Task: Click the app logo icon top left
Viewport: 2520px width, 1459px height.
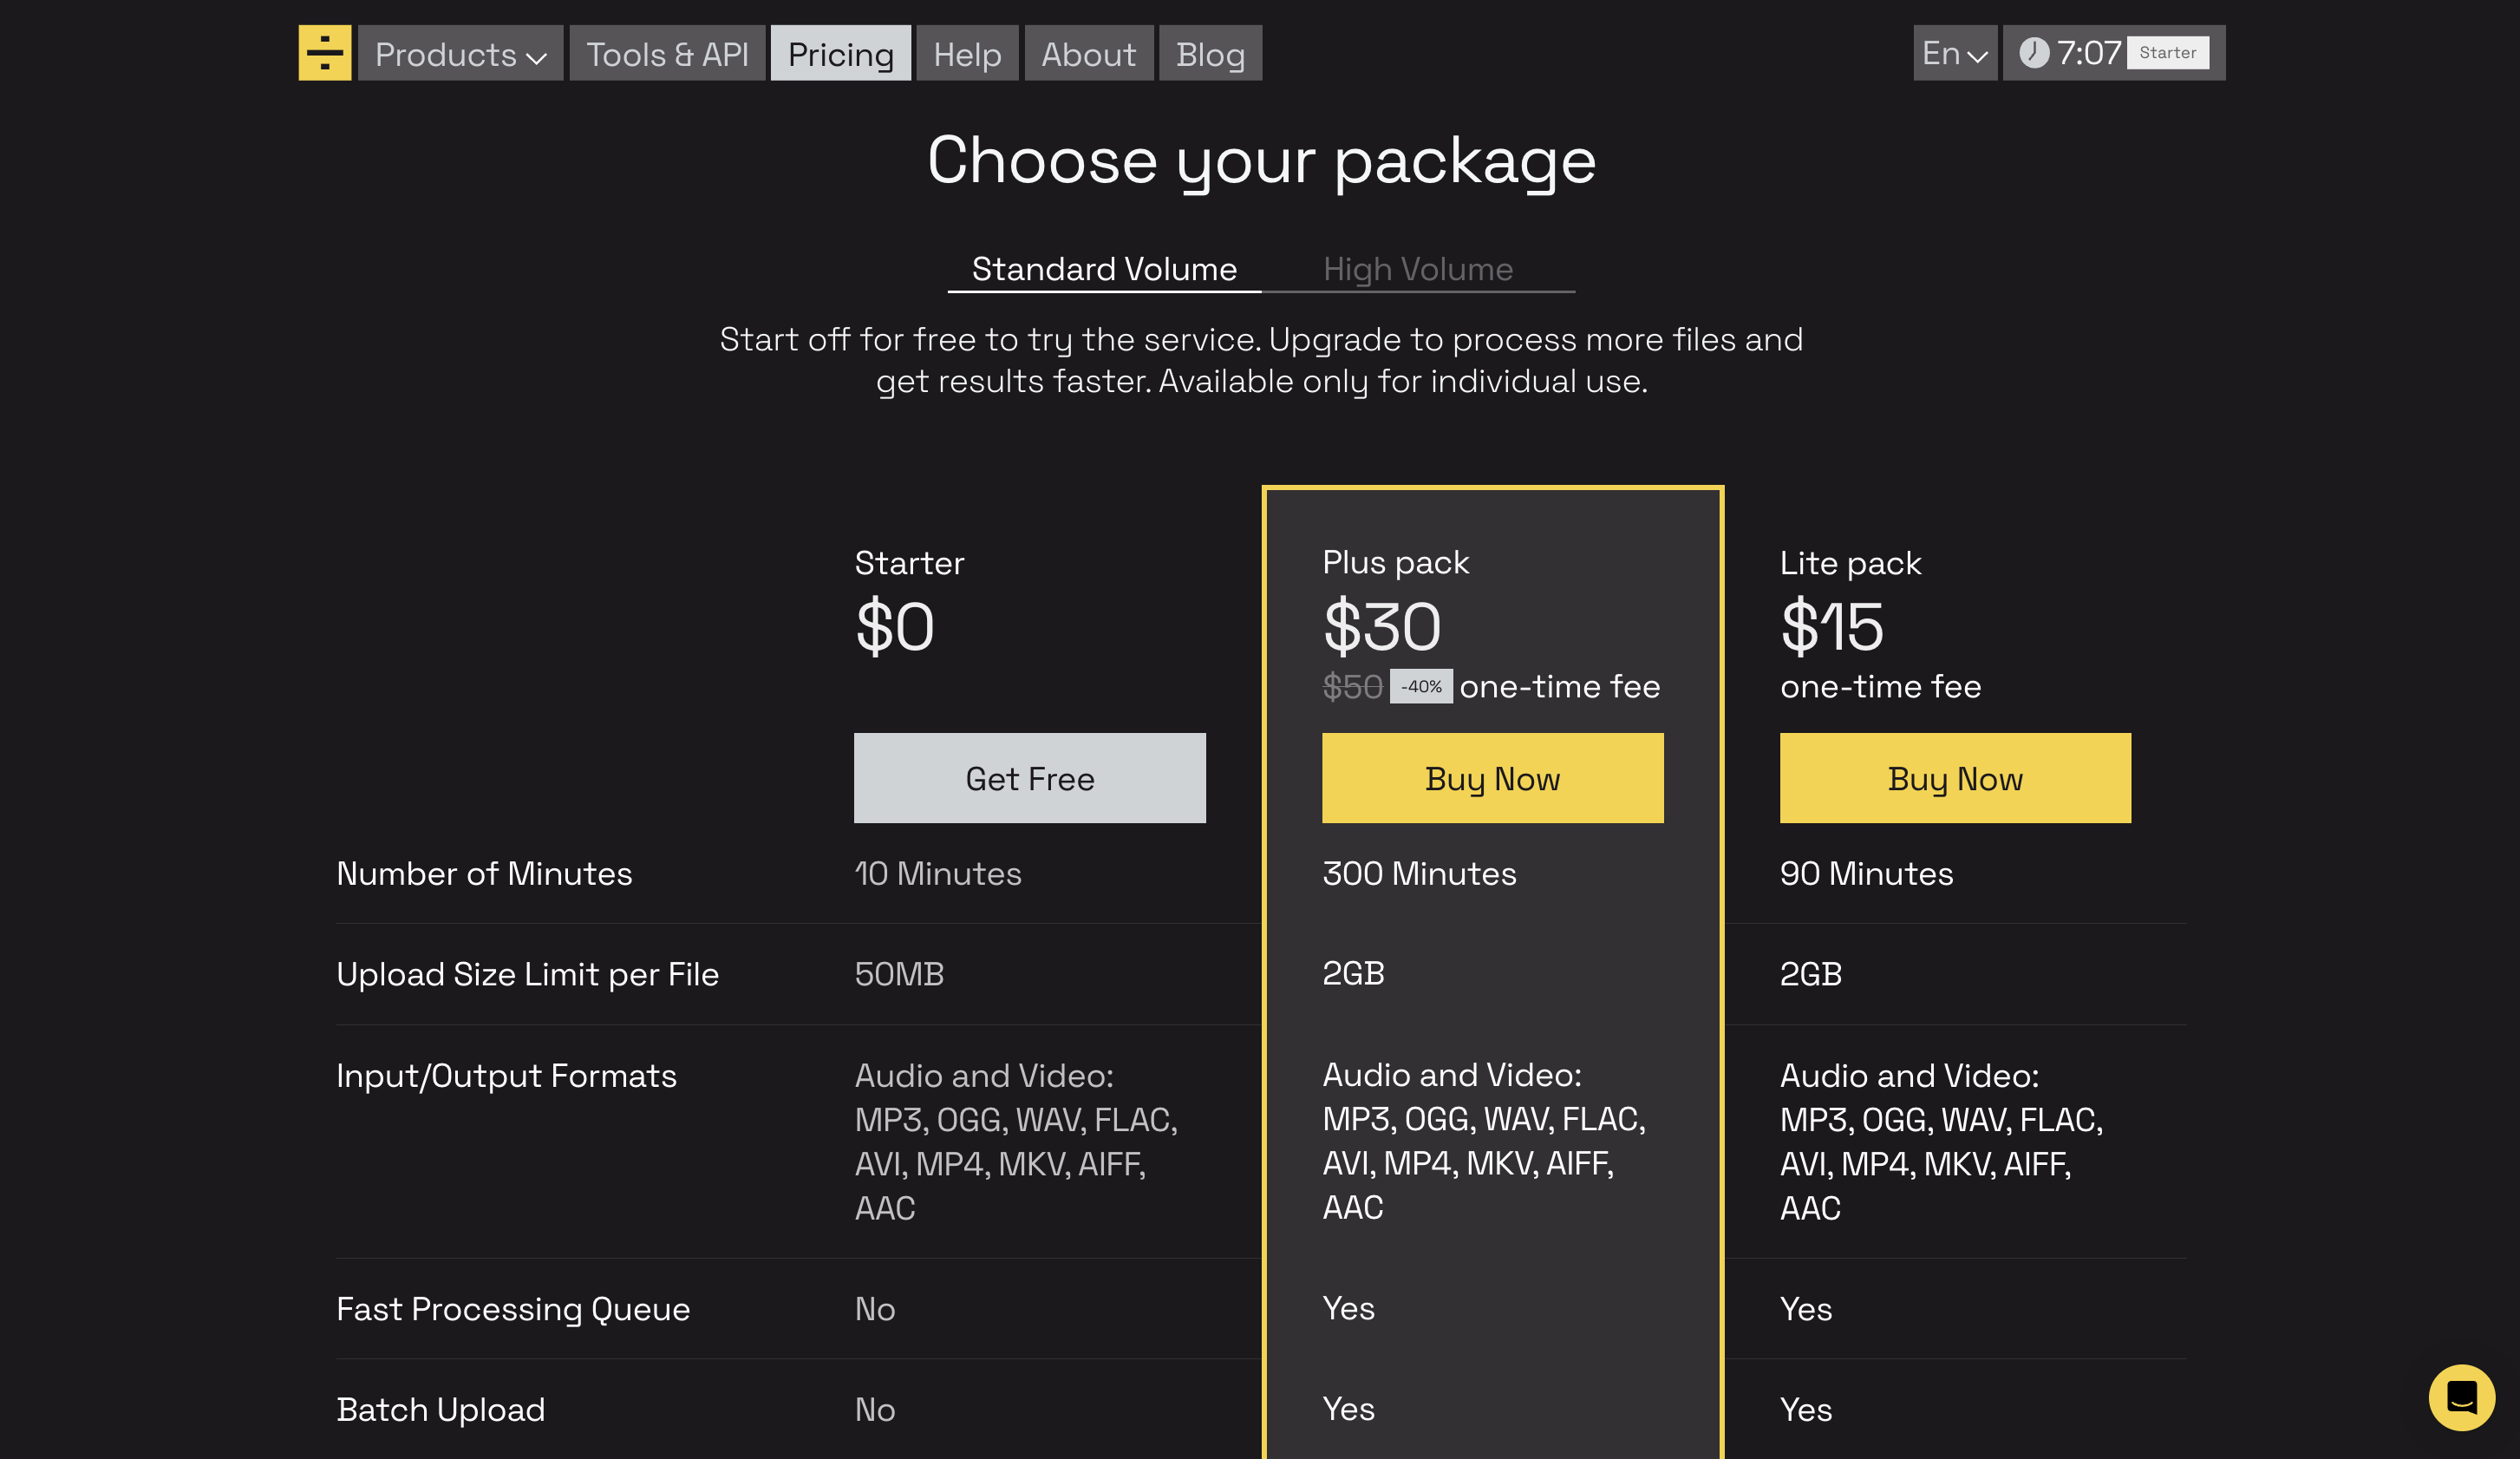Action: point(323,52)
